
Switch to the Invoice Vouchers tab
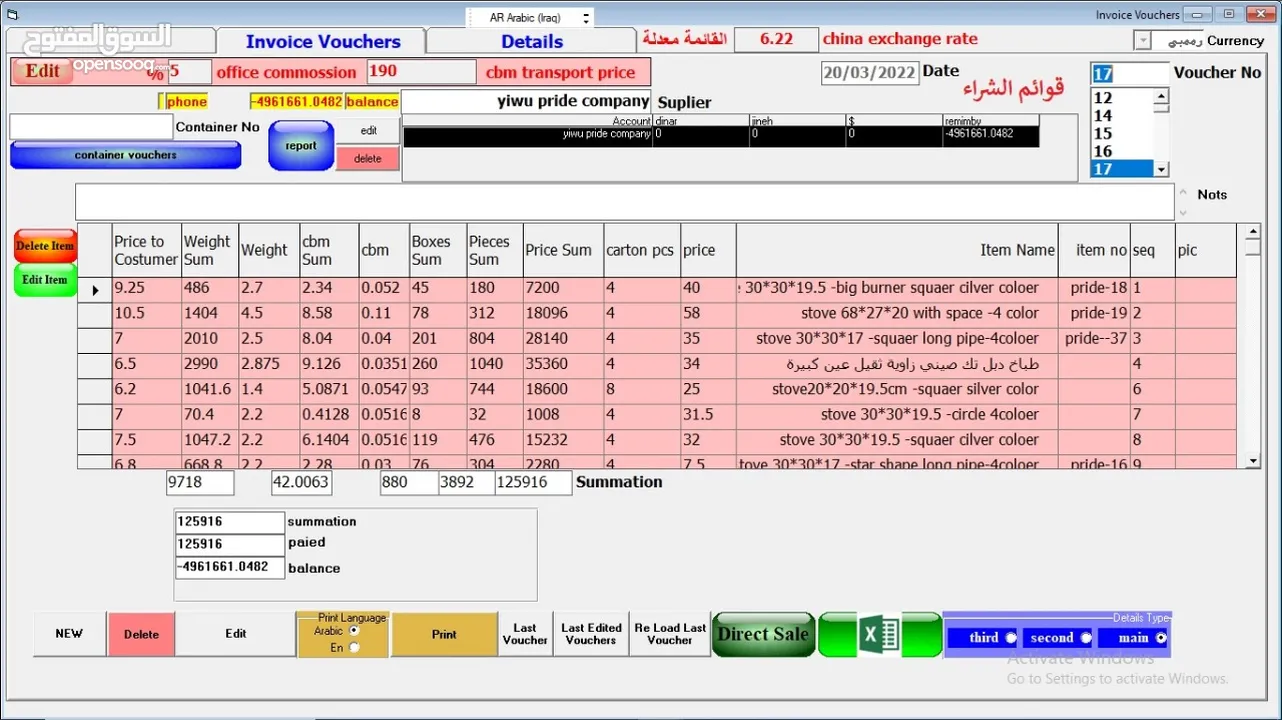[322, 41]
